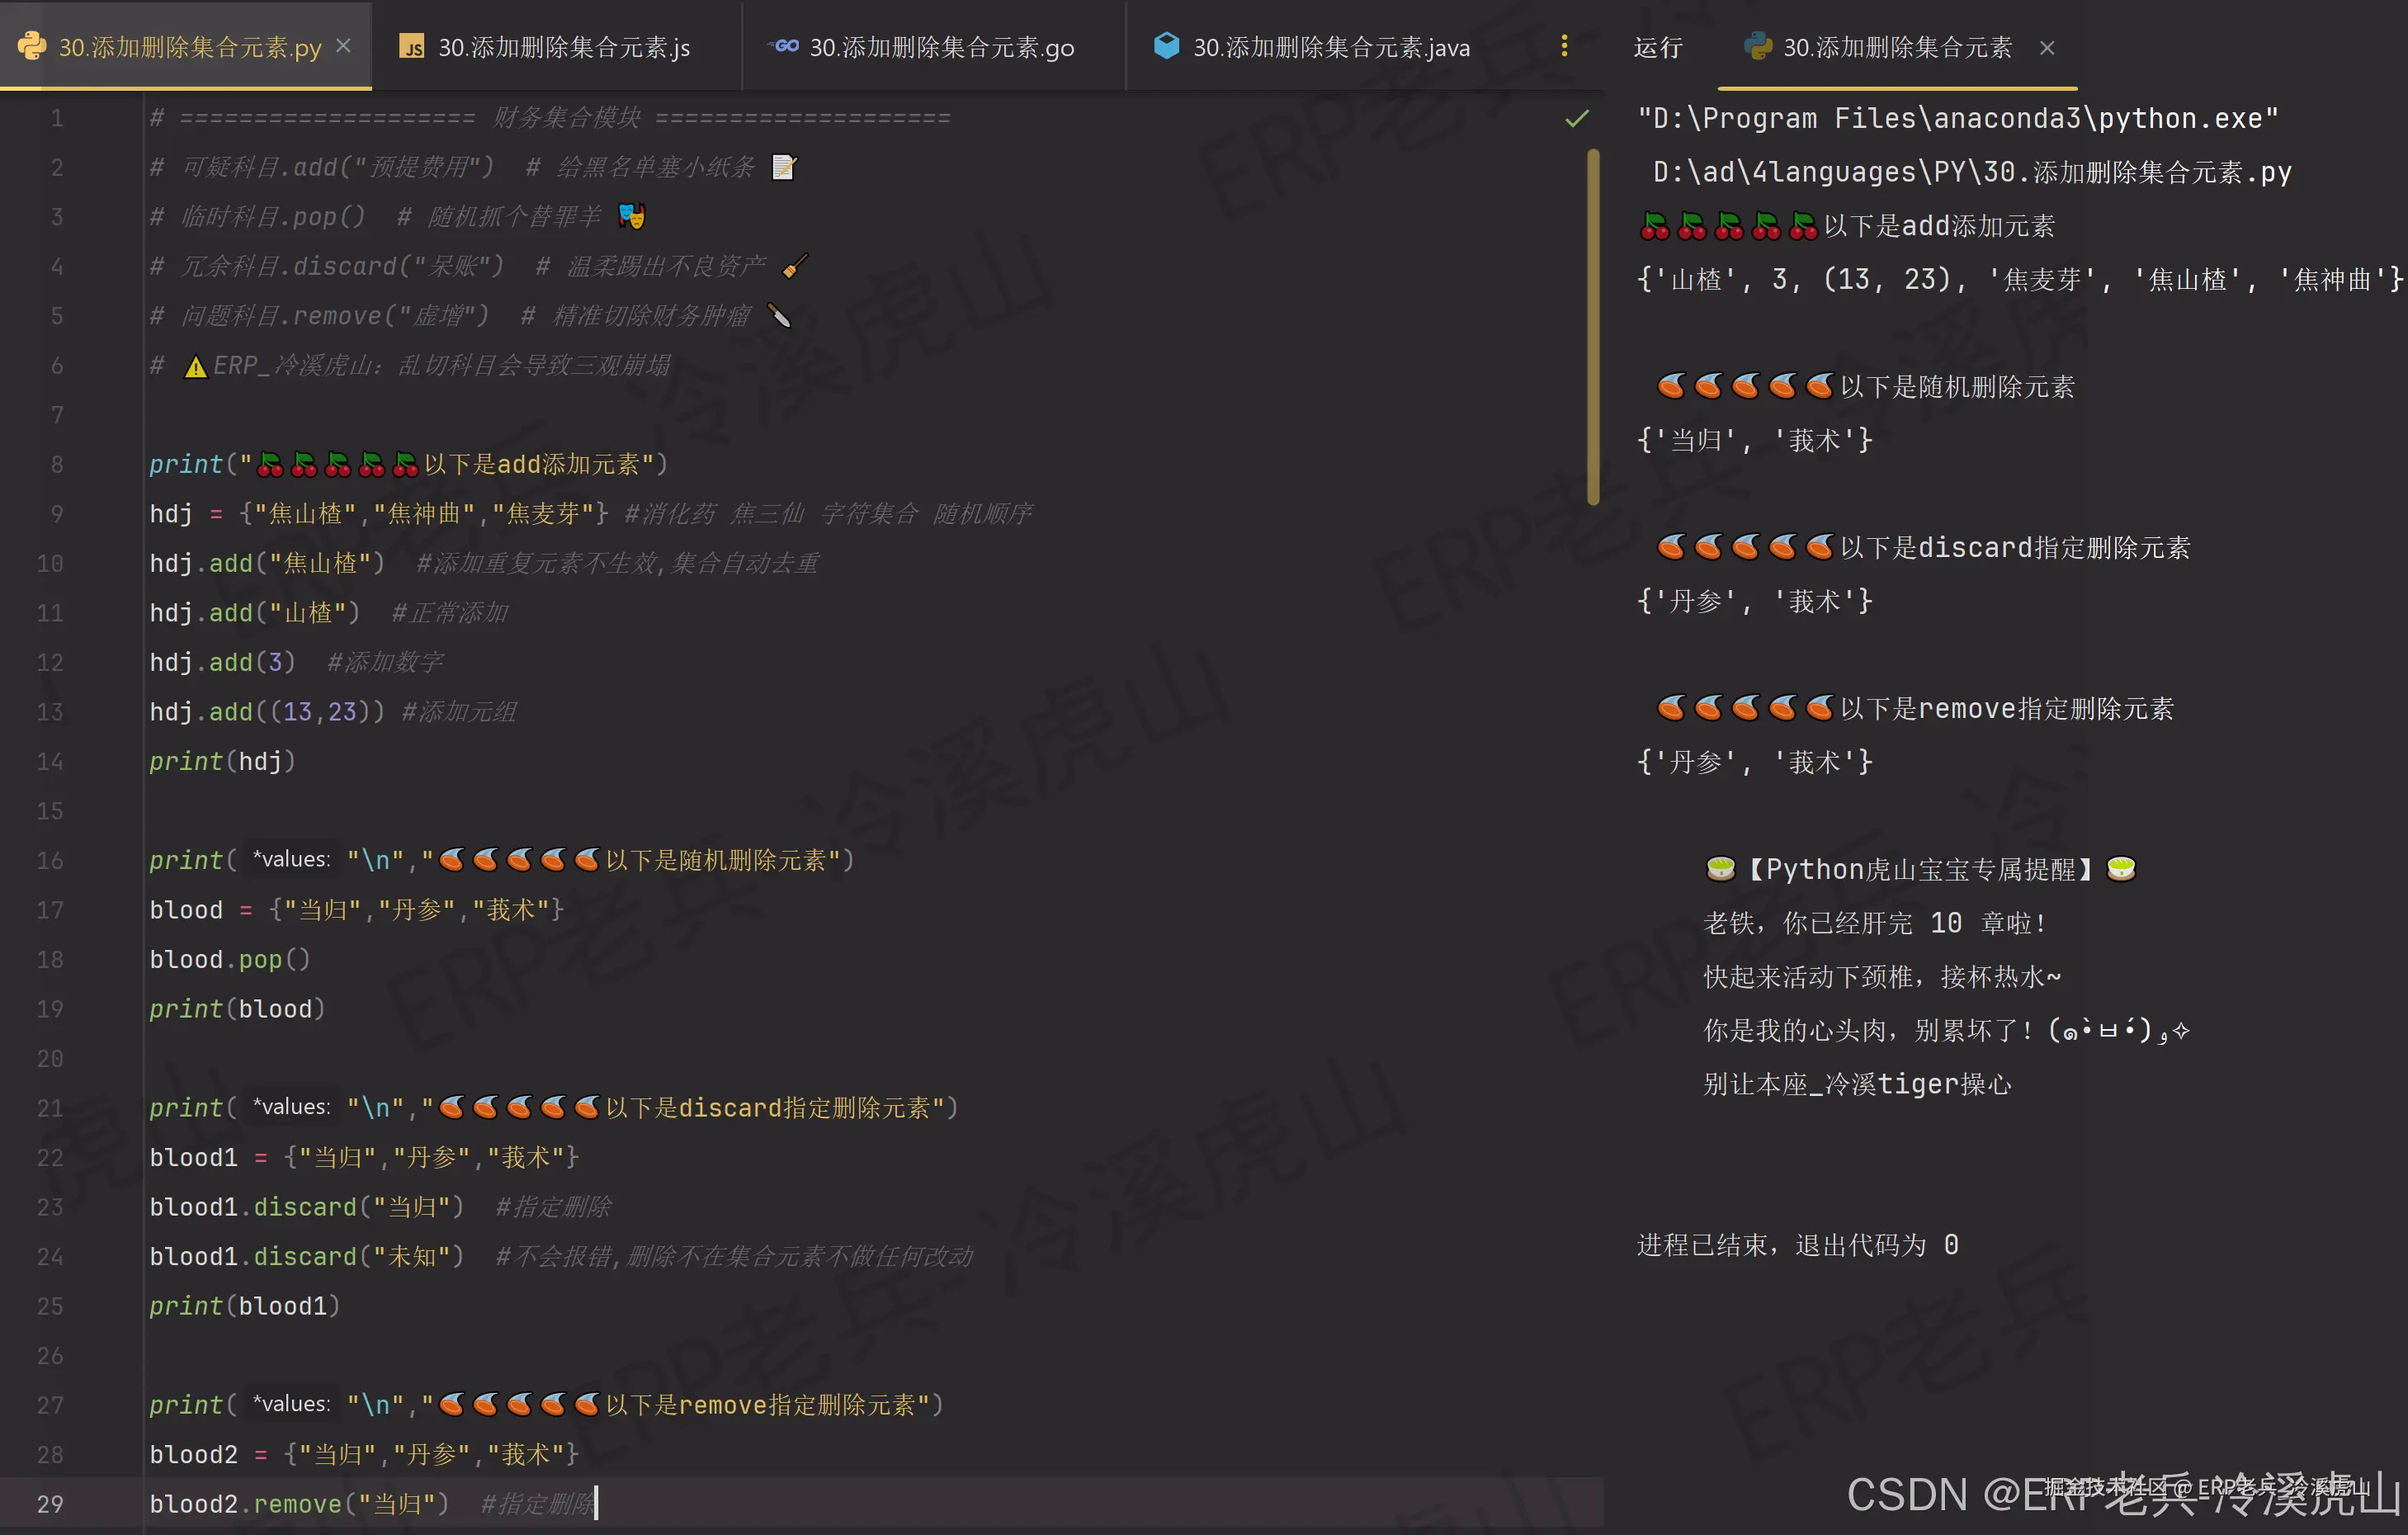Click the green inspection checkmark icon
Screen dimensions: 2408x1535
1576,119
